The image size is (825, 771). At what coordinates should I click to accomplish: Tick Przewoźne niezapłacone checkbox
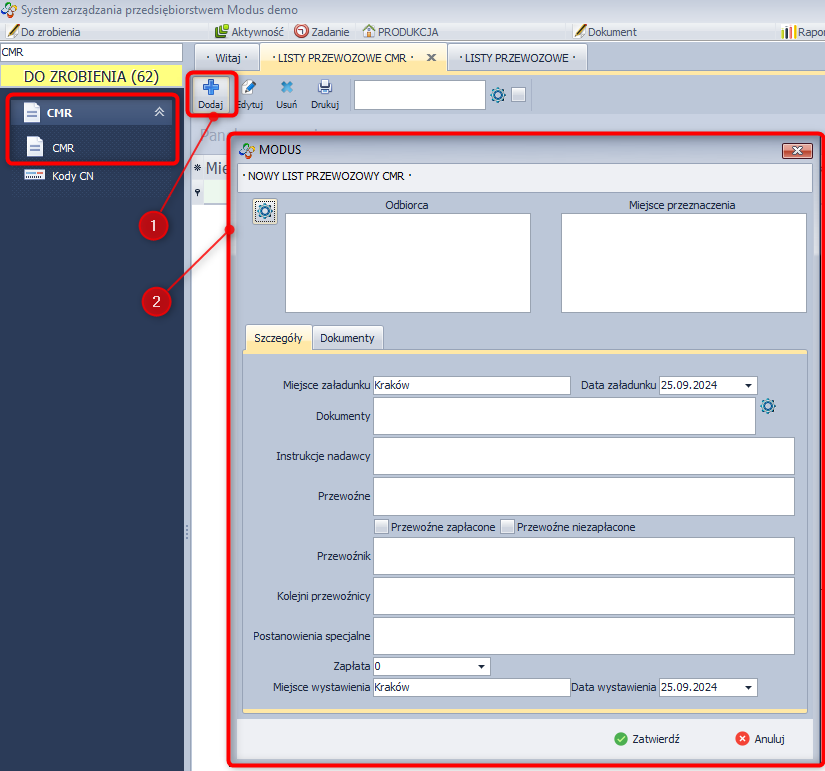pyautogui.click(x=507, y=527)
